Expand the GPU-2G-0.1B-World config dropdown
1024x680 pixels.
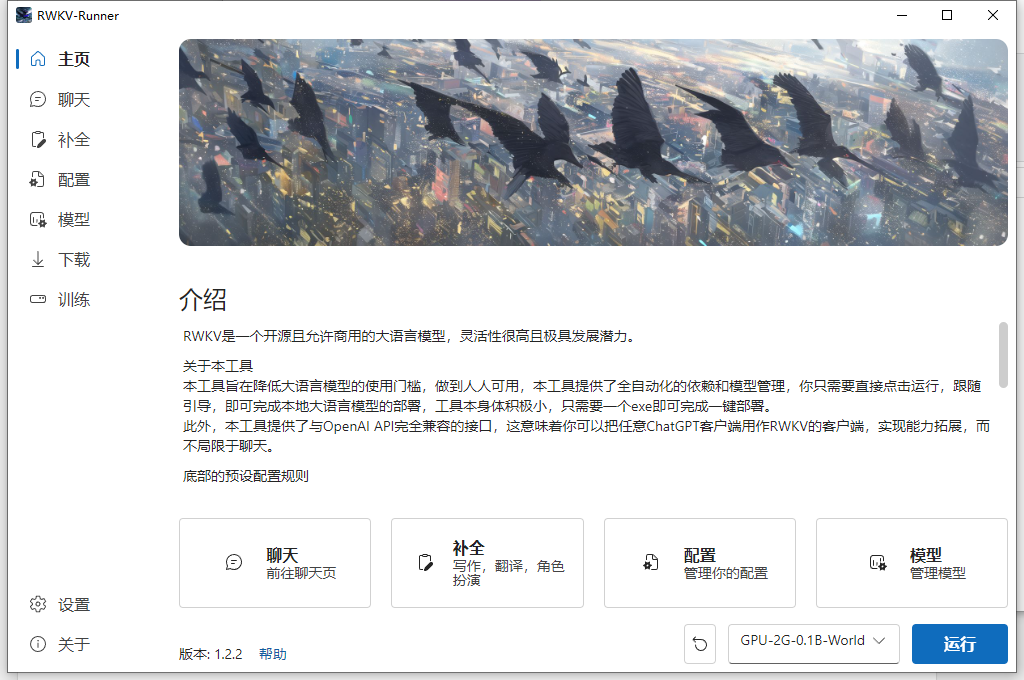[x=814, y=643]
